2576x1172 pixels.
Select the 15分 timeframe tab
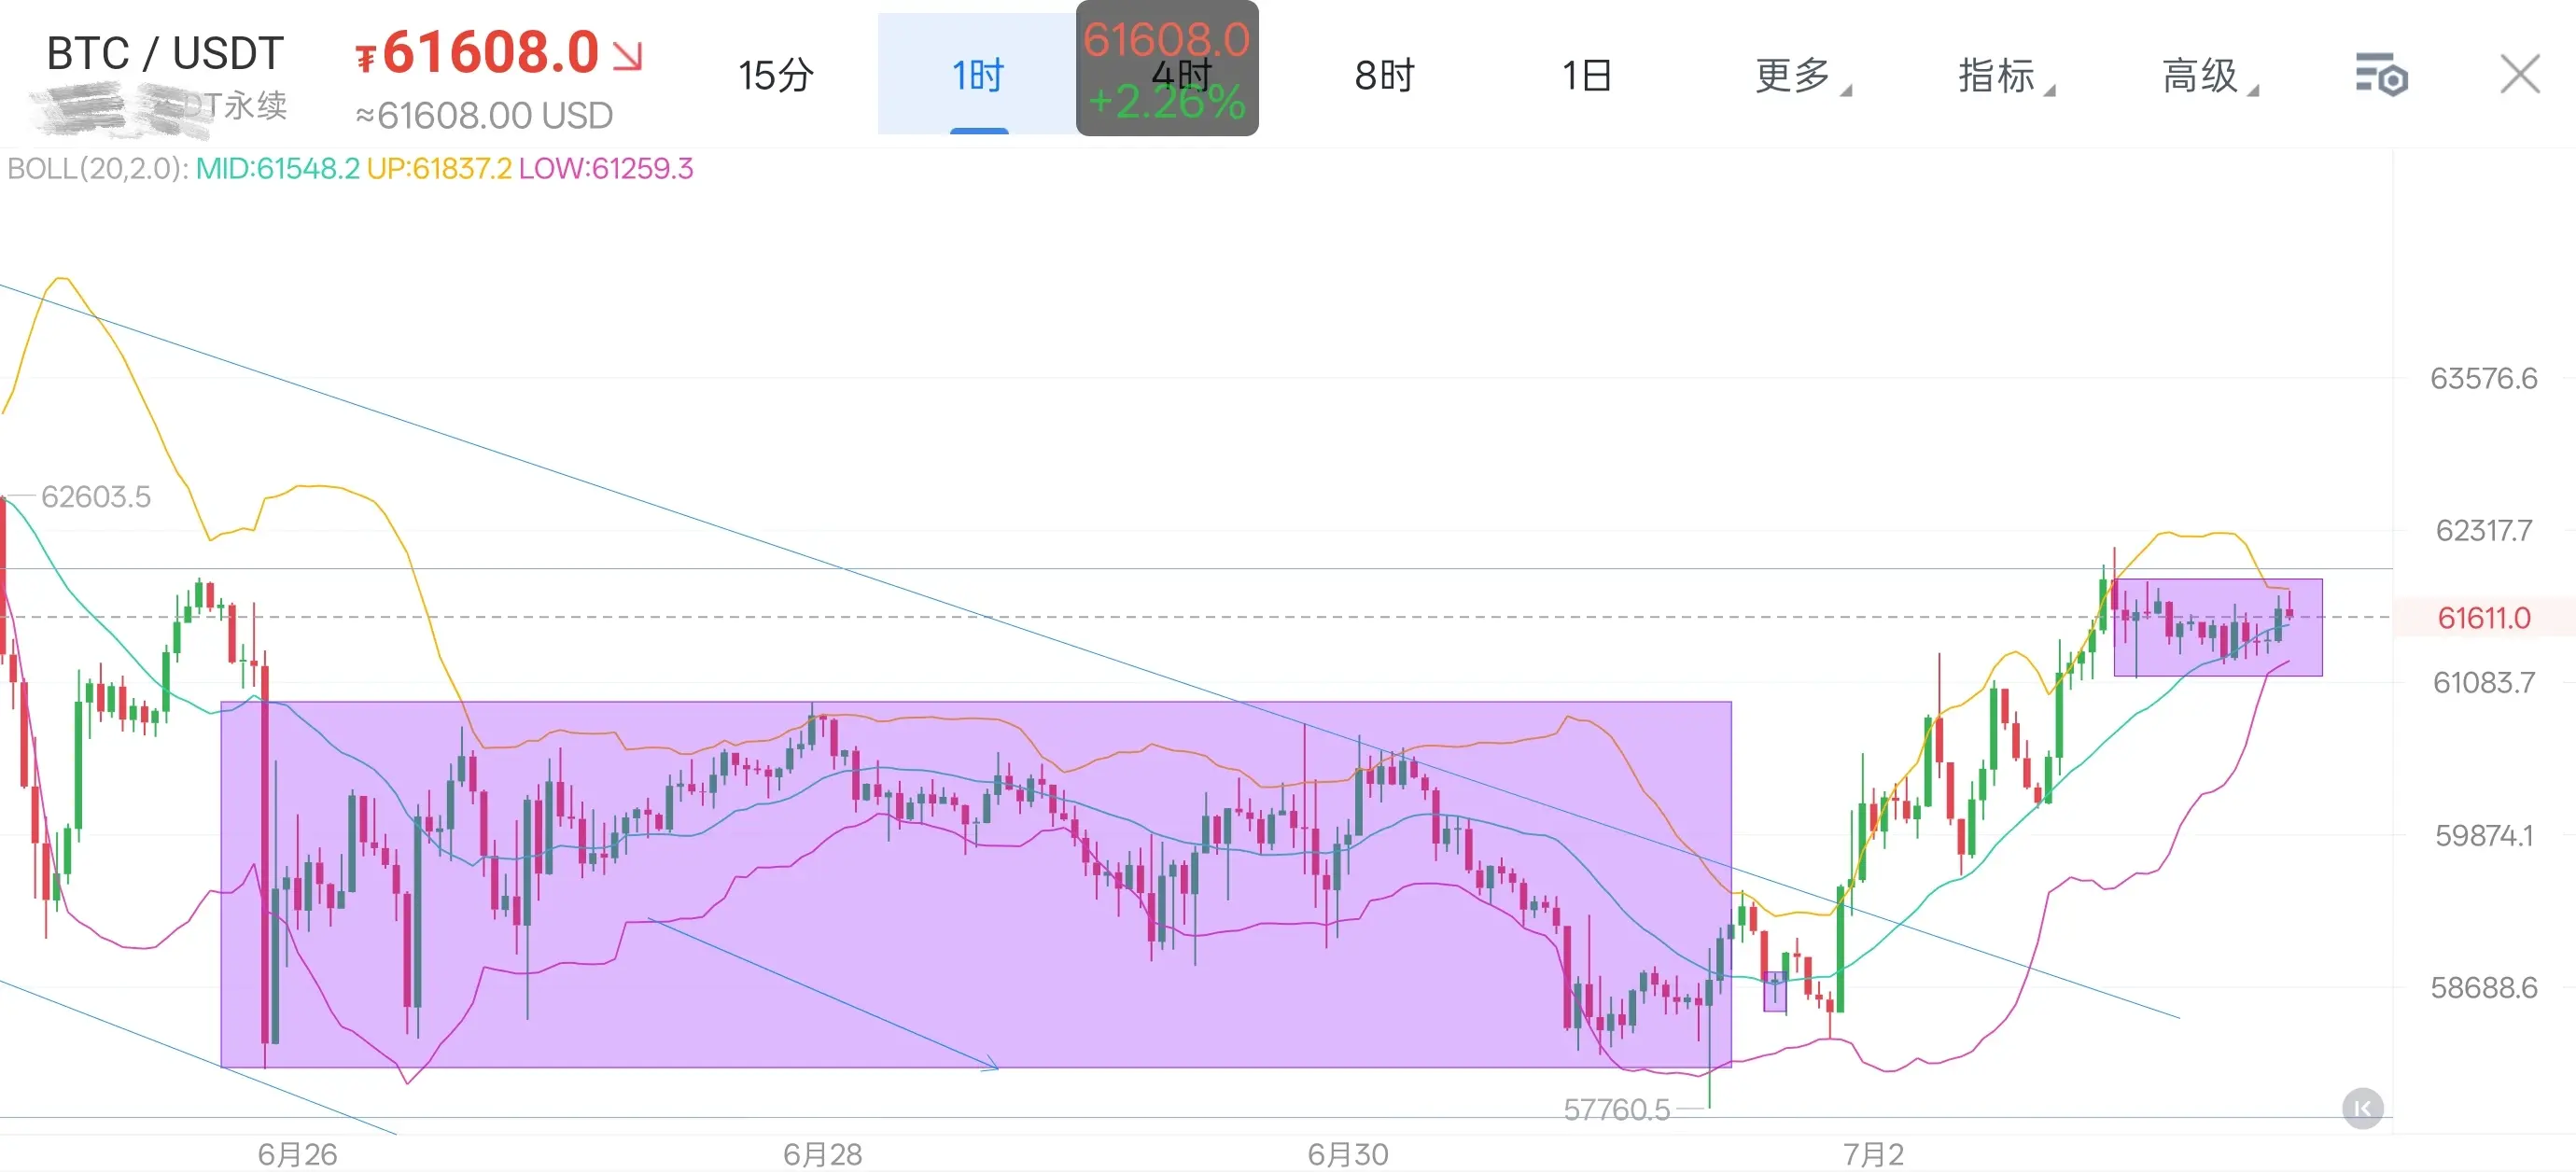(776, 75)
